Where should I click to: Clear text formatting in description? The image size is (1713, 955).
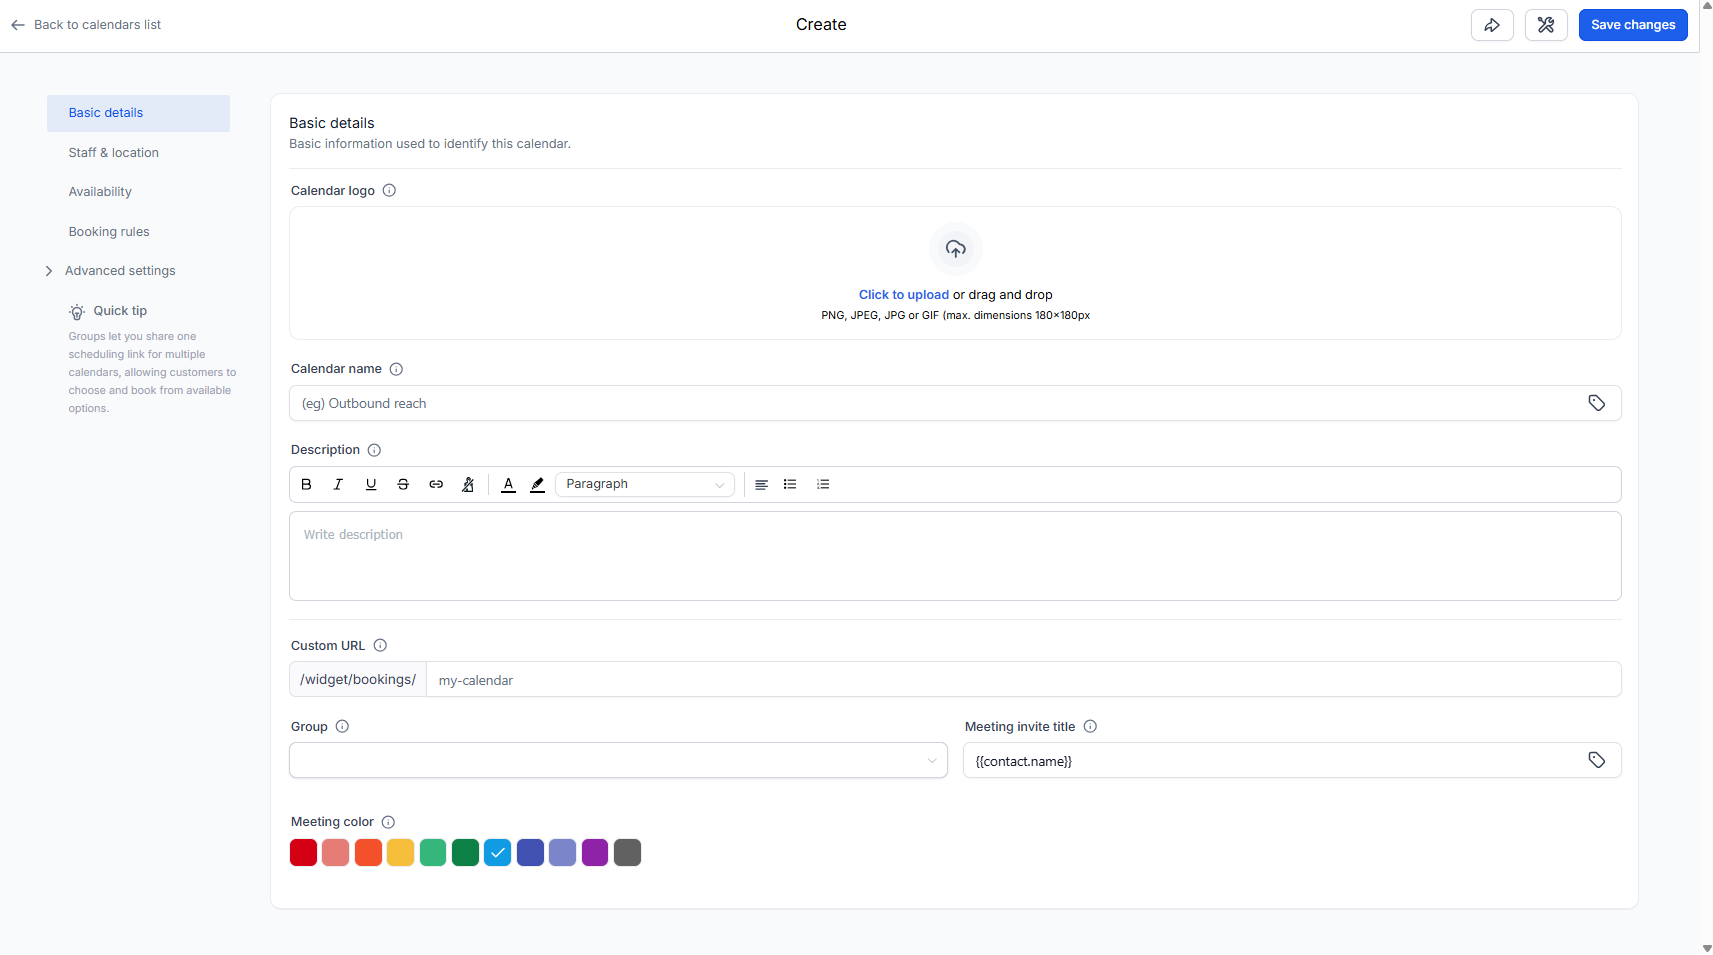pos(468,484)
